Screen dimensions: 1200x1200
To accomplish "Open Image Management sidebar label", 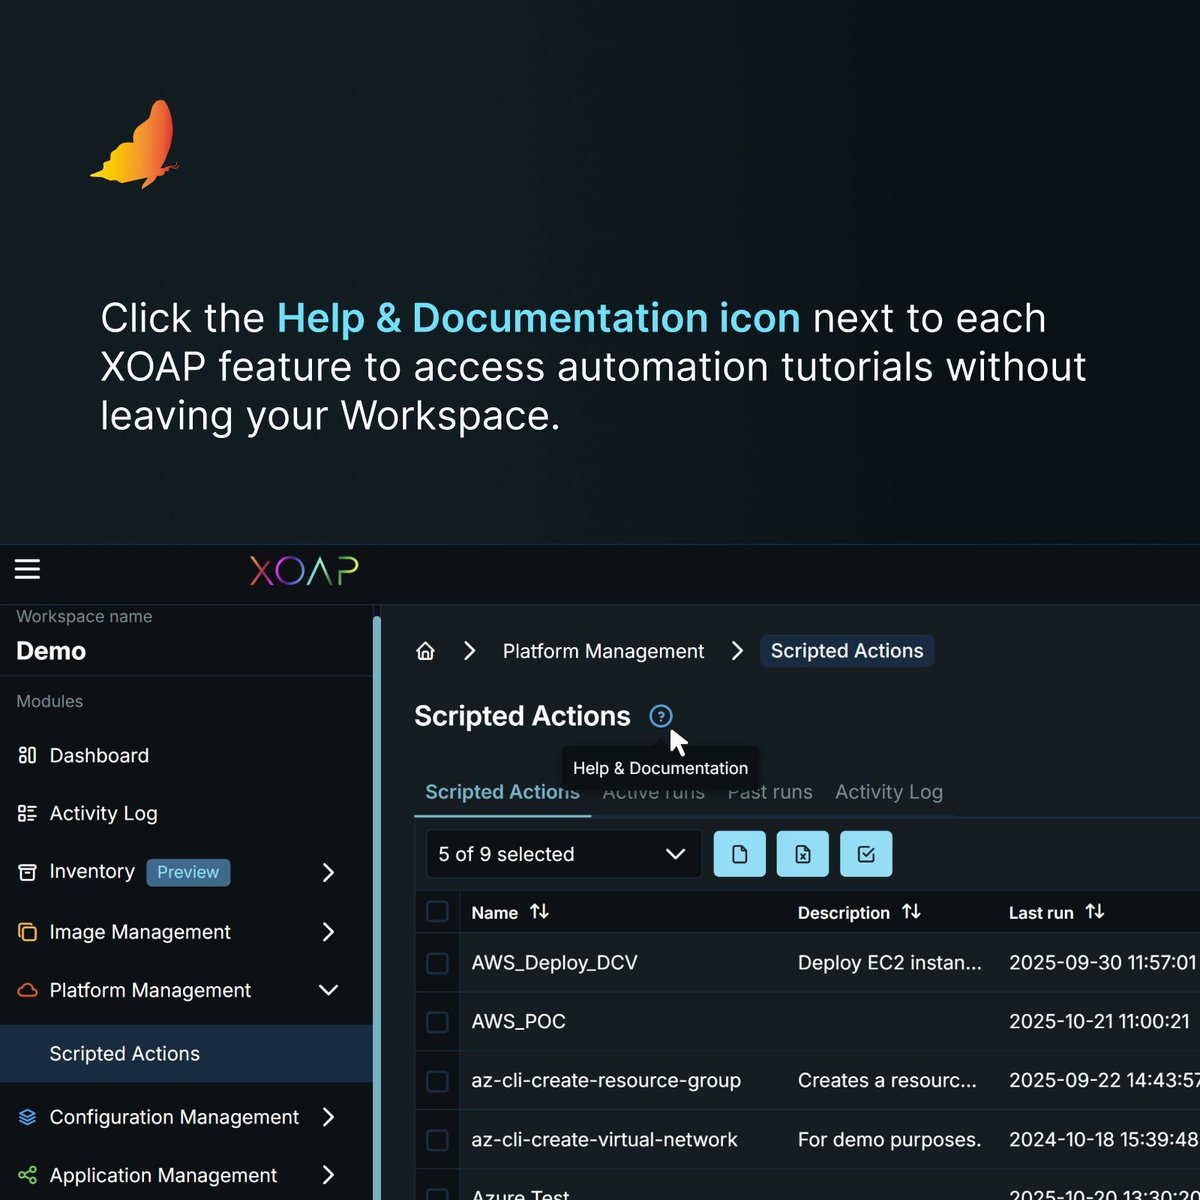I will [140, 932].
